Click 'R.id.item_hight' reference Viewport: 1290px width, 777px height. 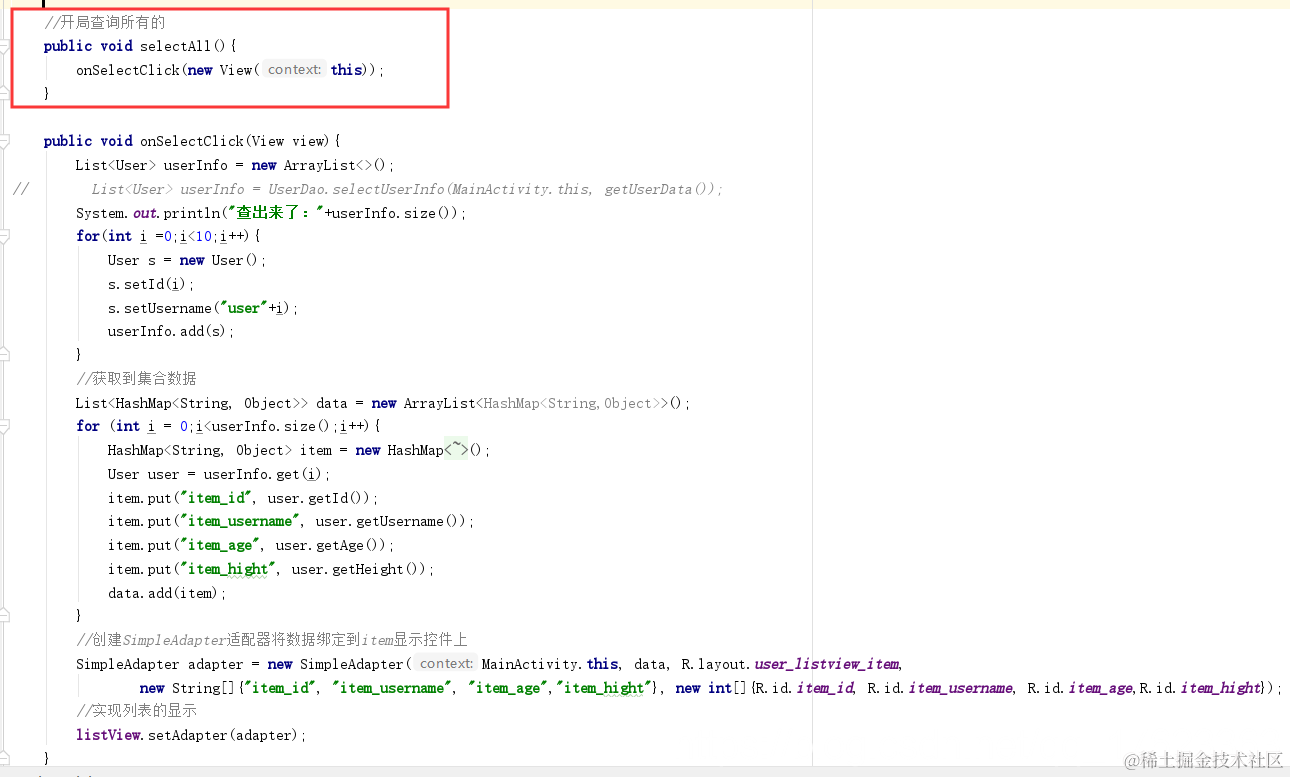click(1200, 688)
